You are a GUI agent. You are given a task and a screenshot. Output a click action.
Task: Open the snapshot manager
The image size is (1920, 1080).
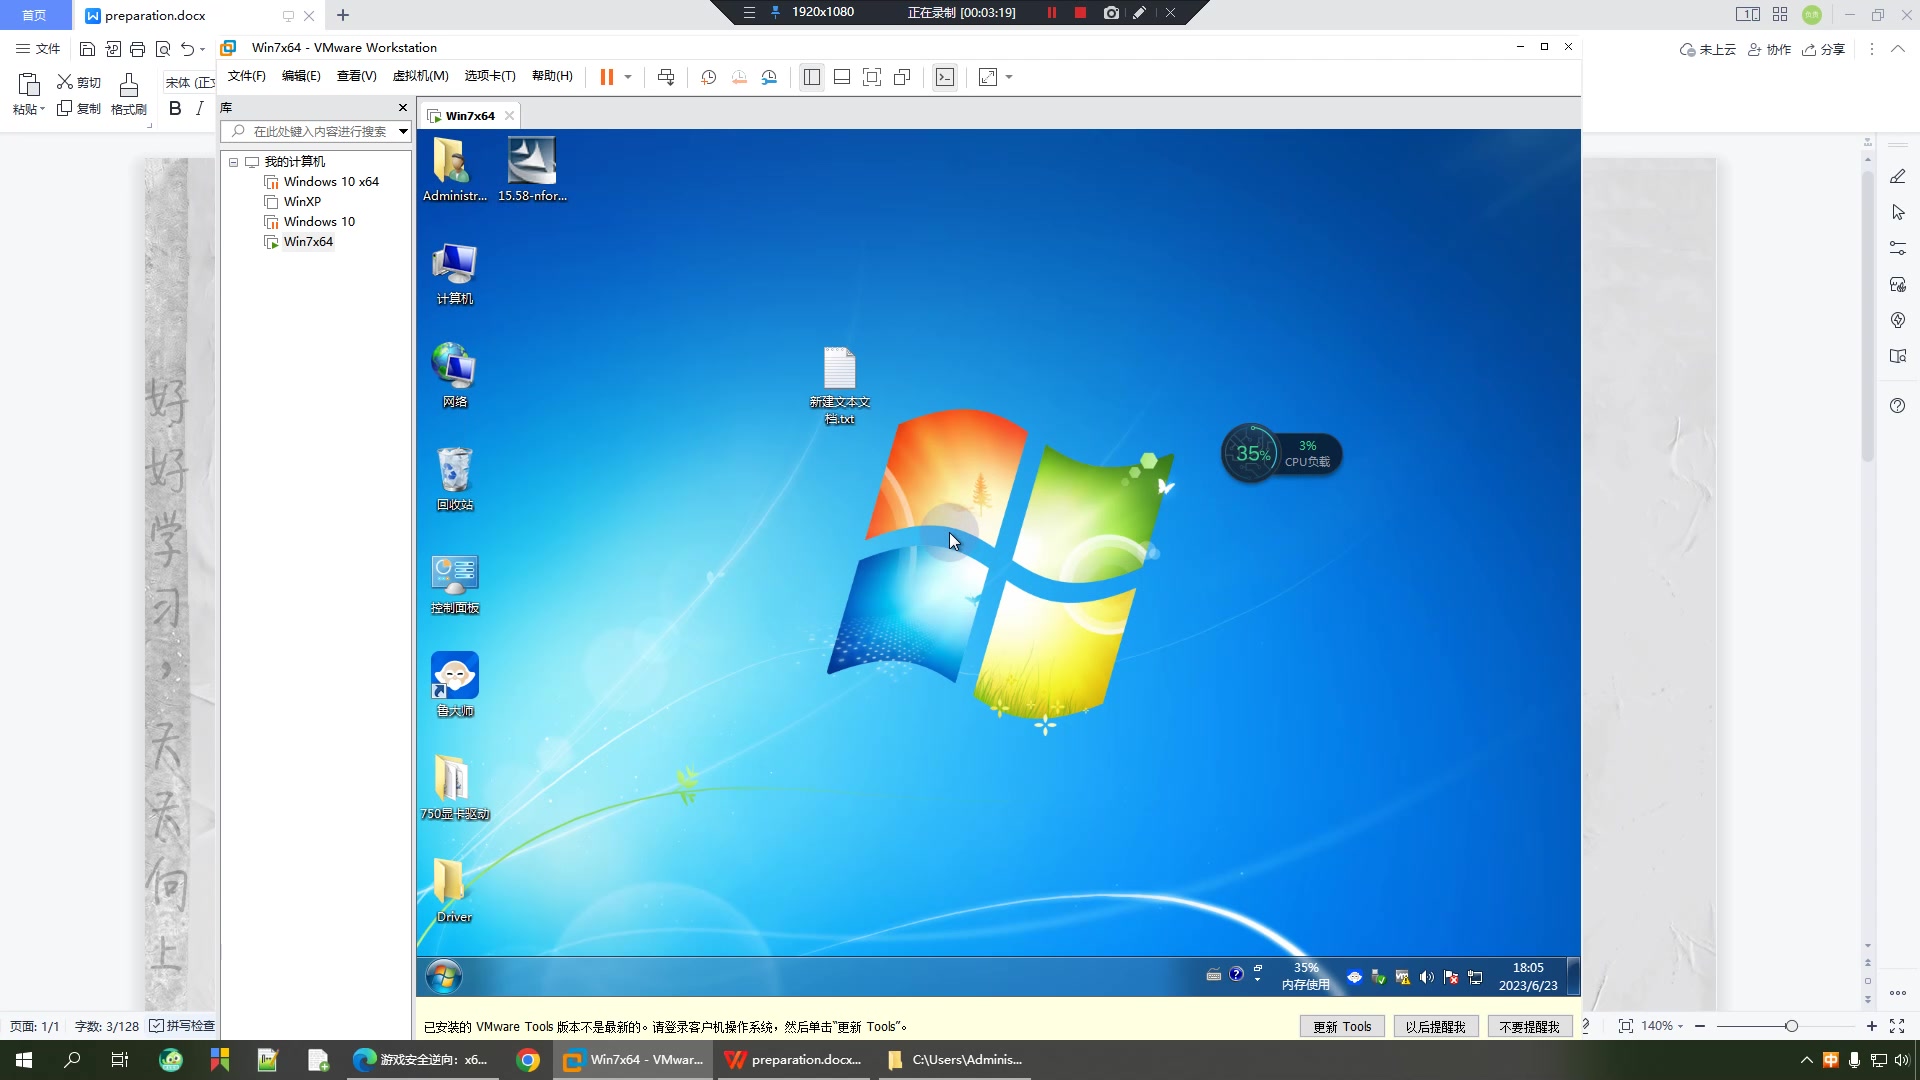pos(769,77)
